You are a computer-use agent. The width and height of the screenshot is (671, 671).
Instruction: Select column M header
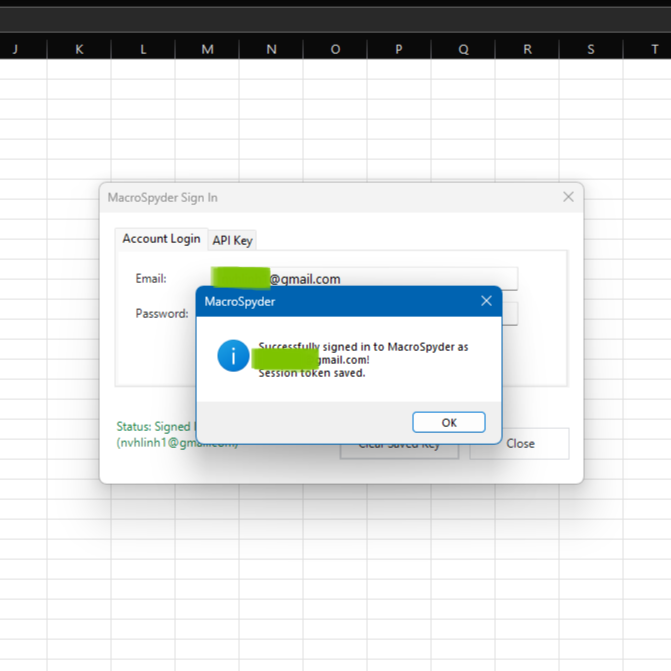pyautogui.click(x=207, y=49)
